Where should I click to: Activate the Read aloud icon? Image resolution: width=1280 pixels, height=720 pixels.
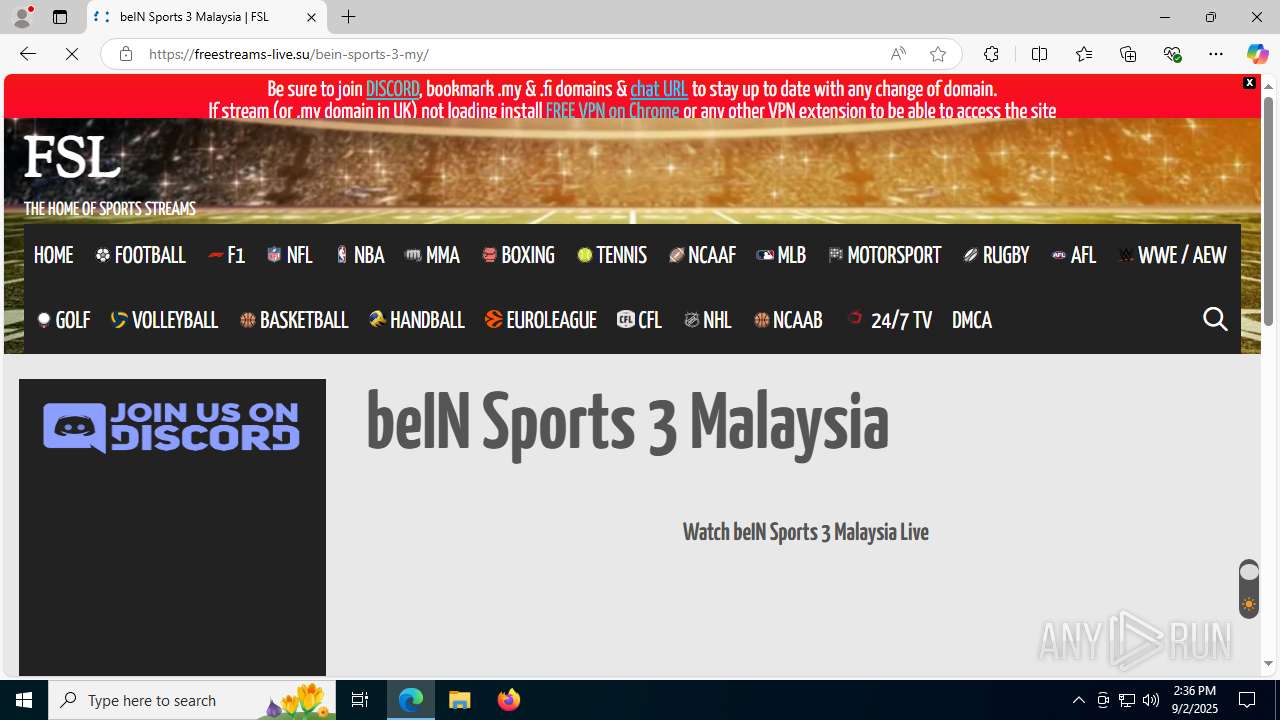pos(898,54)
